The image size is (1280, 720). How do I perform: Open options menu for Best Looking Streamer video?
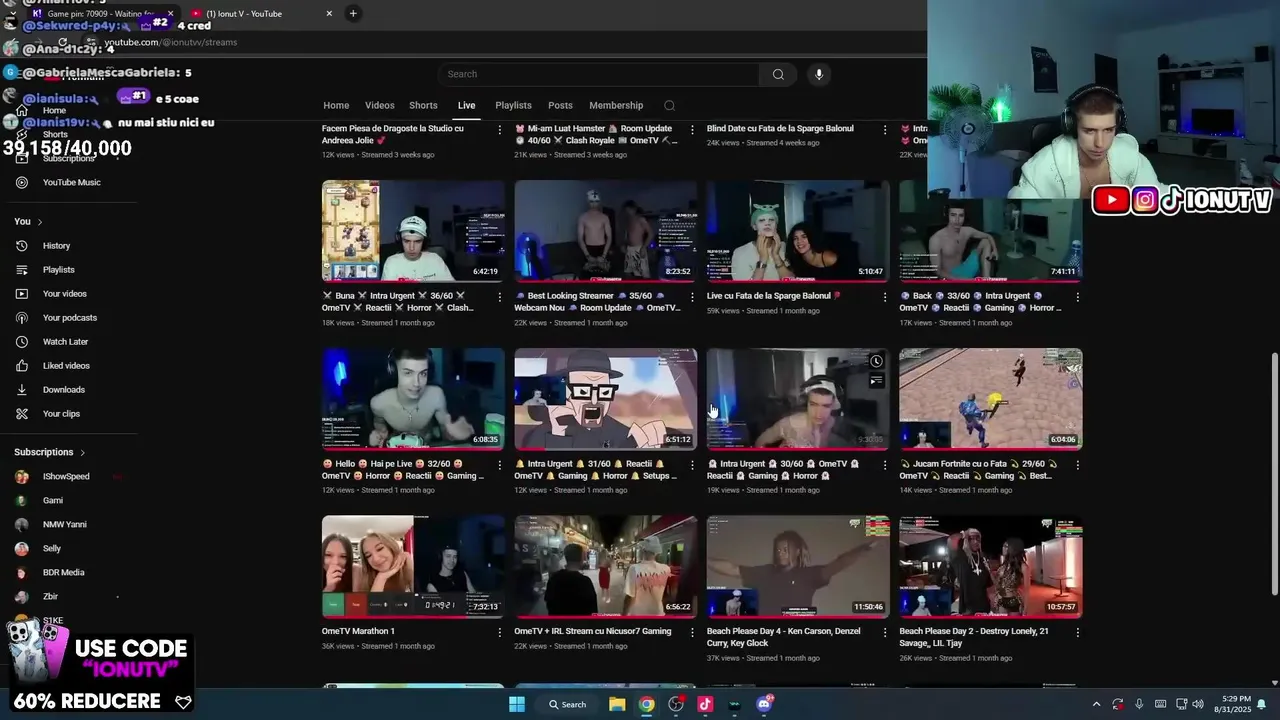[x=692, y=296]
